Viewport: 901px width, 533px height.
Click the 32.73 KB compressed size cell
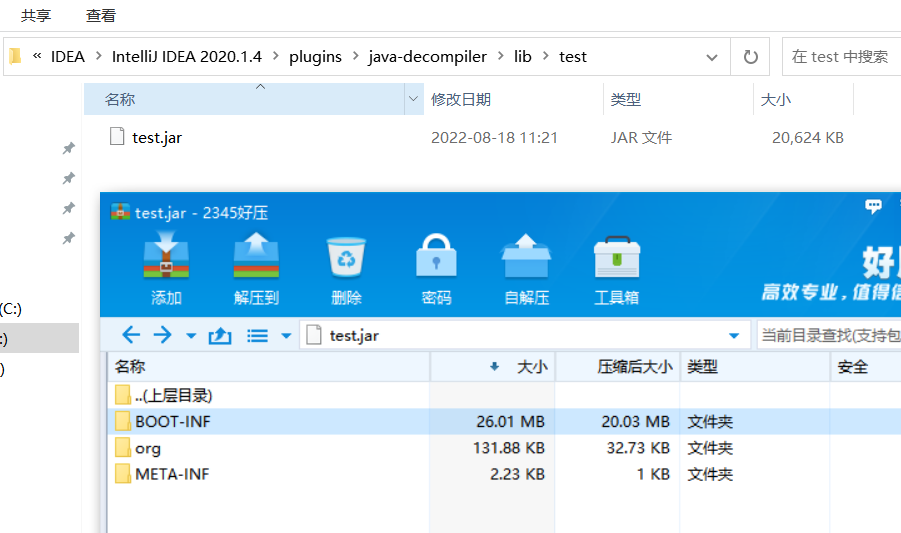pyautogui.click(x=638, y=448)
